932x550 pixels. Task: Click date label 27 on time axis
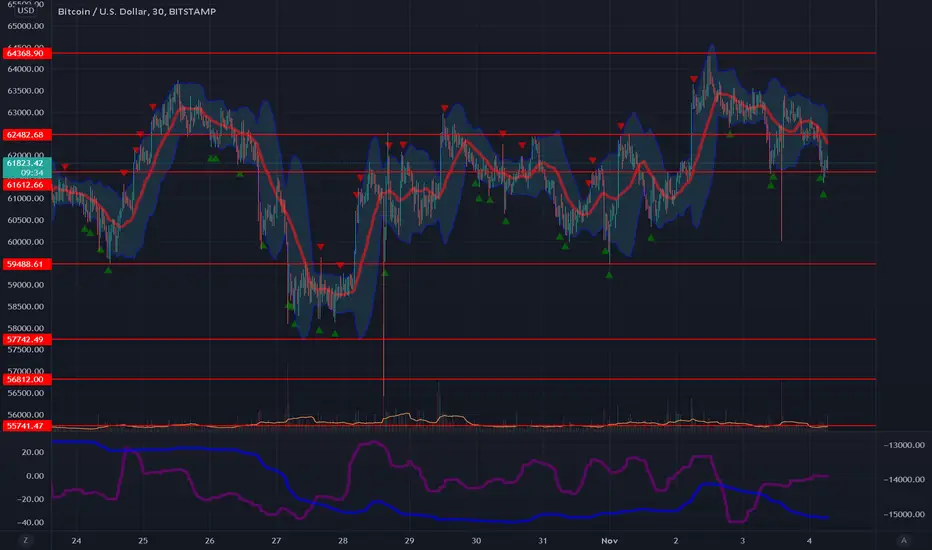[276, 541]
